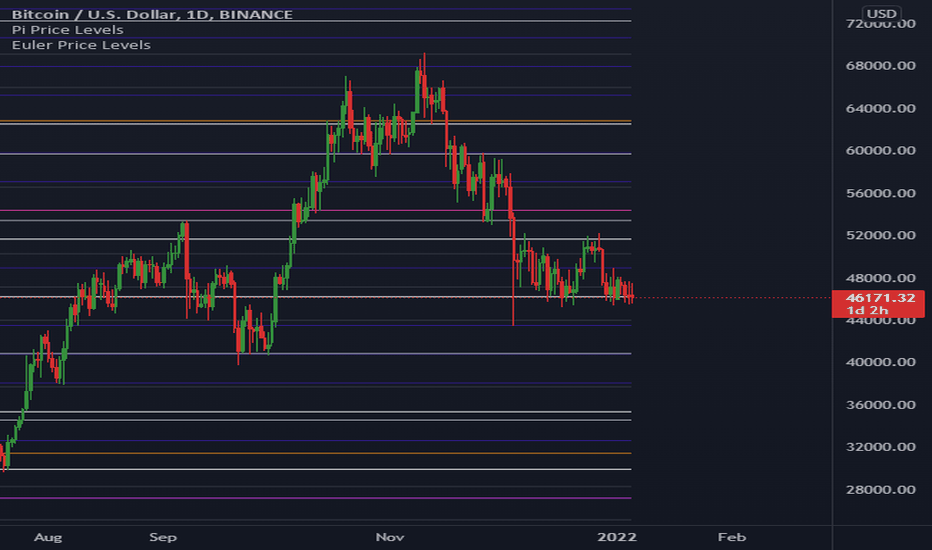
Task: Click the Aug label on time axis
Action: tap(48, 537)
